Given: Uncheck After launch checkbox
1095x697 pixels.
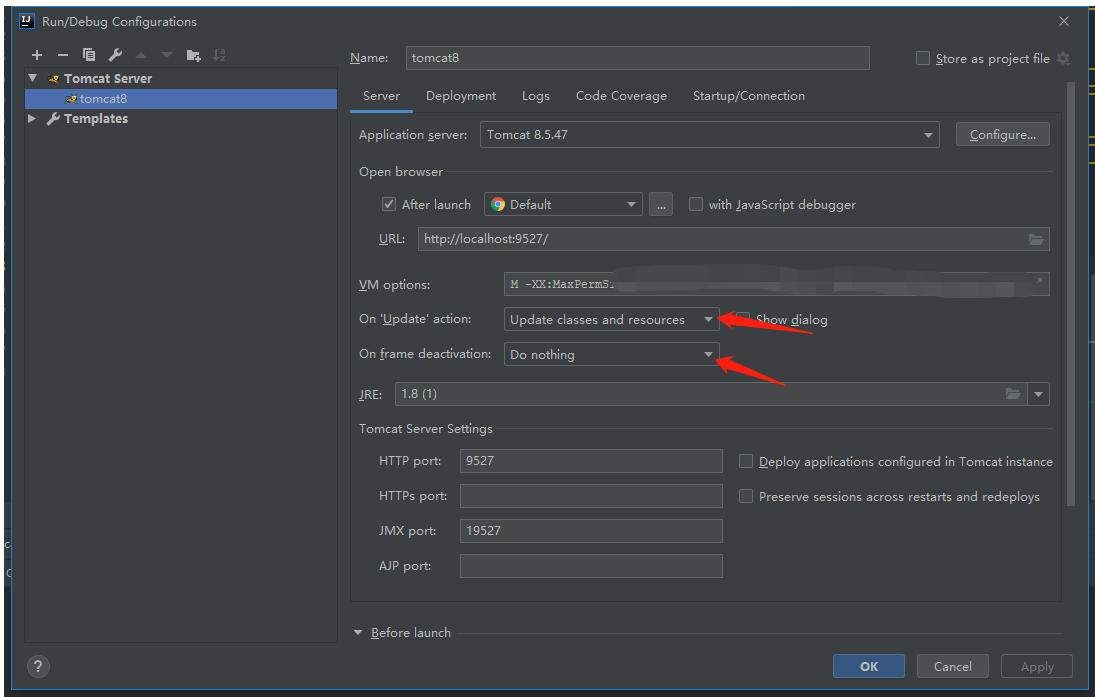Looking at the screenshot, I should (389, 205).
